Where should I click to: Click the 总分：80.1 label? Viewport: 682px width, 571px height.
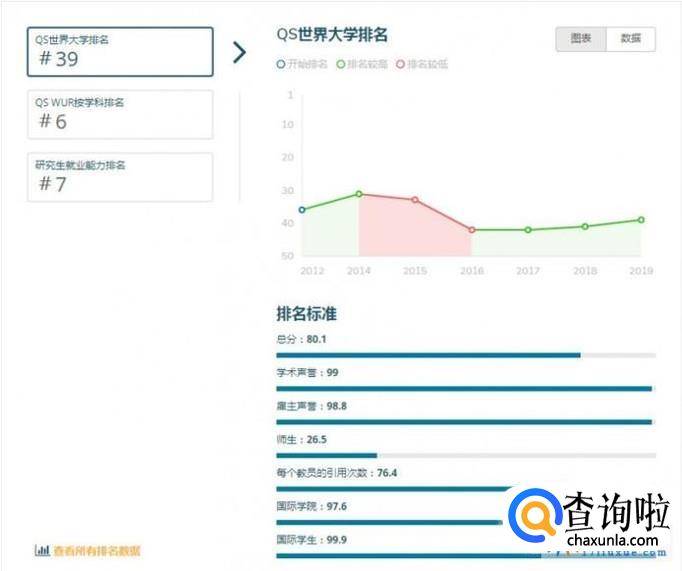[301, 339]
